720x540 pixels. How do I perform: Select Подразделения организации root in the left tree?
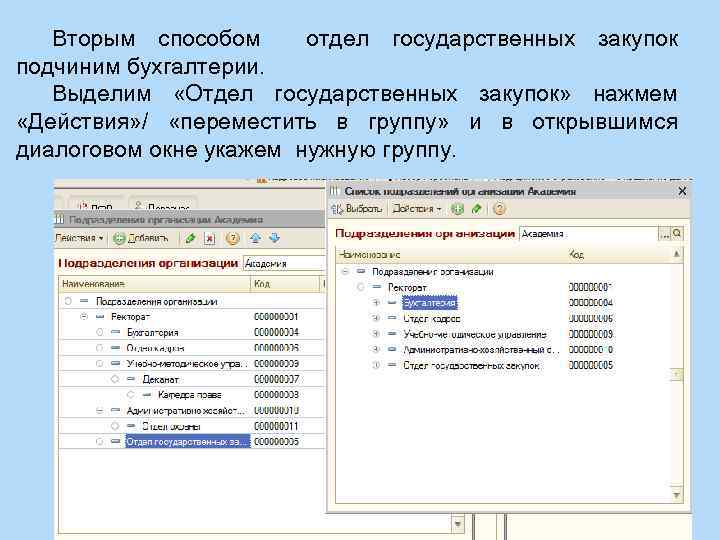(156, 302)
